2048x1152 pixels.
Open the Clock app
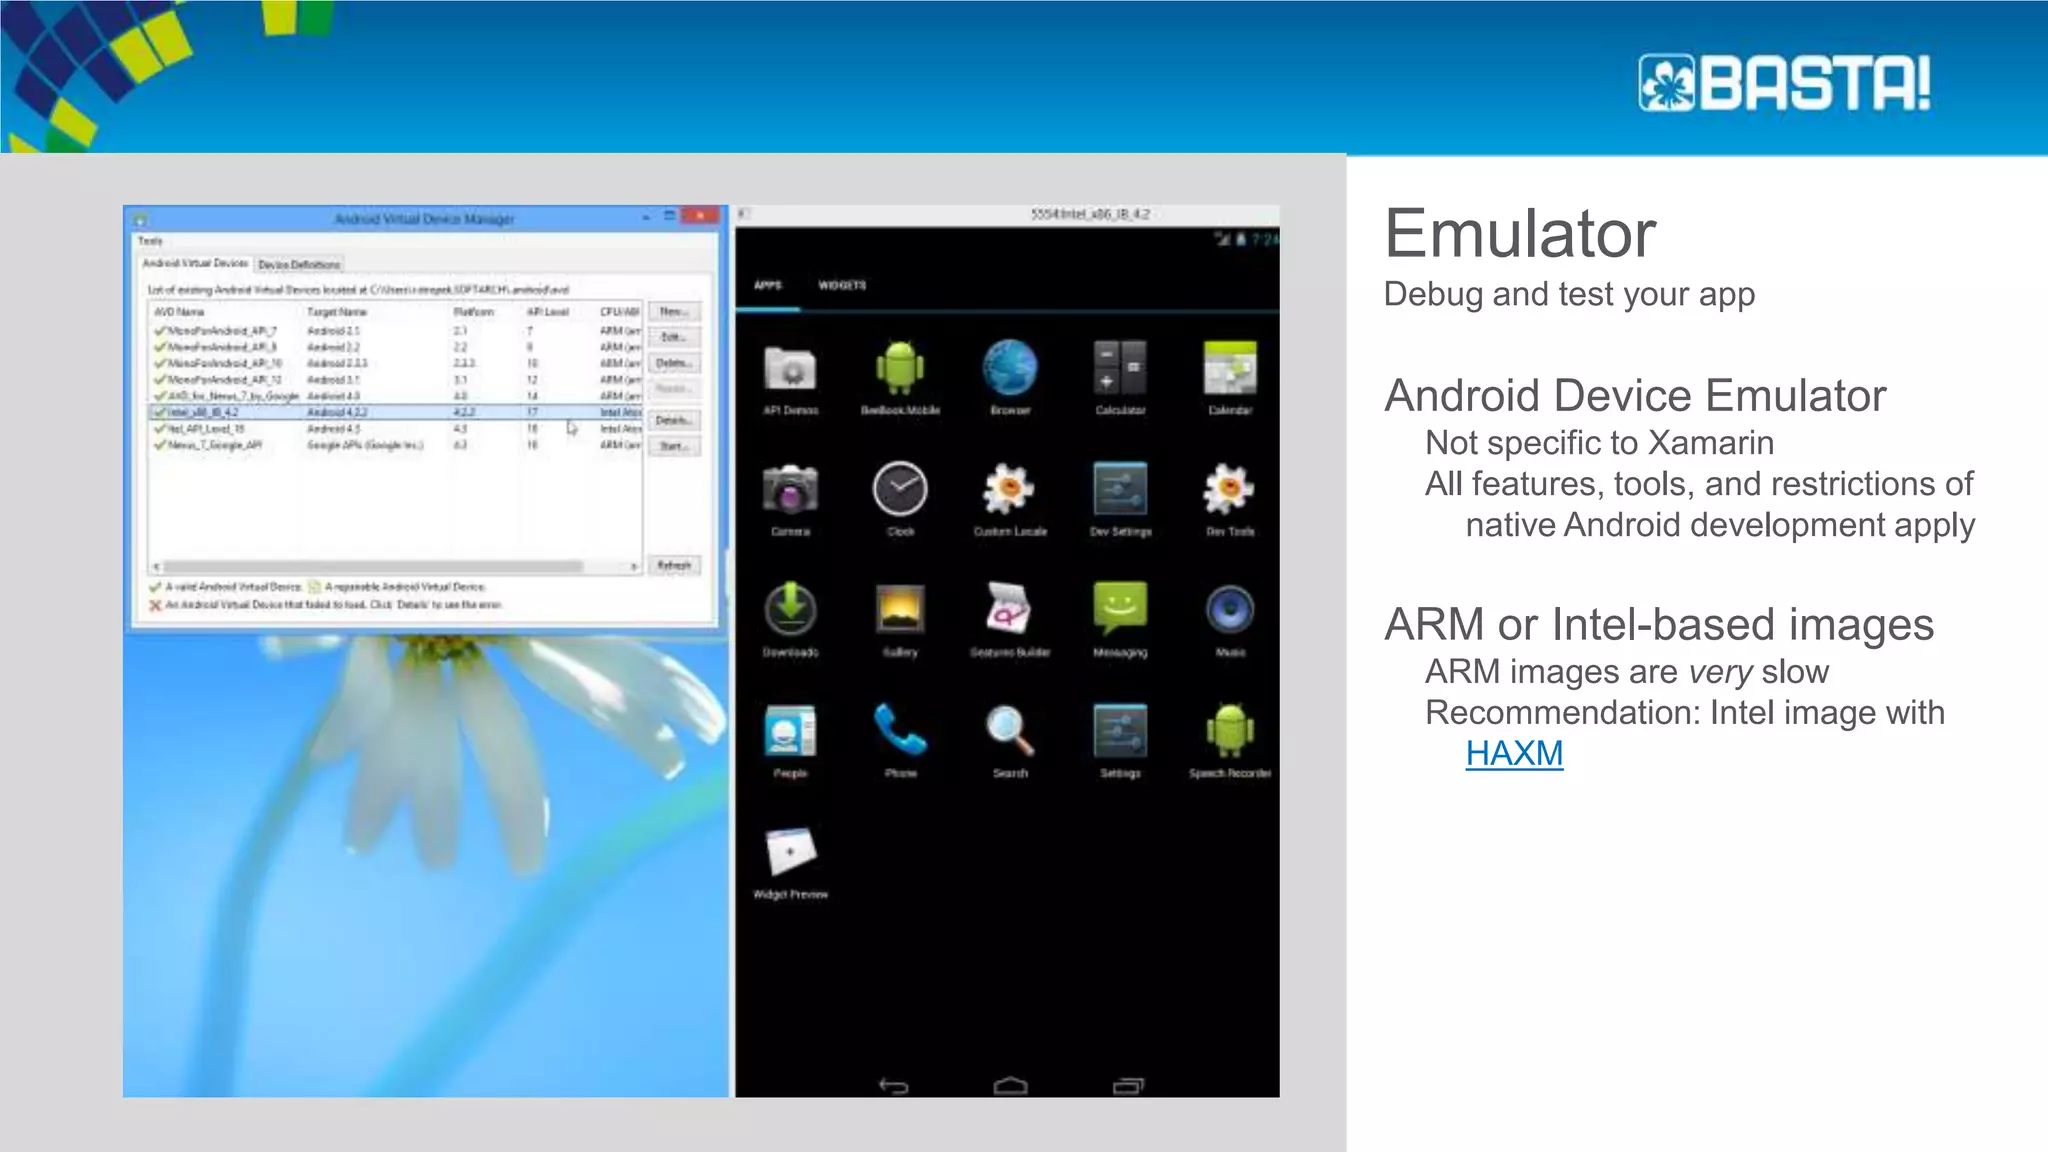[900, 499]
